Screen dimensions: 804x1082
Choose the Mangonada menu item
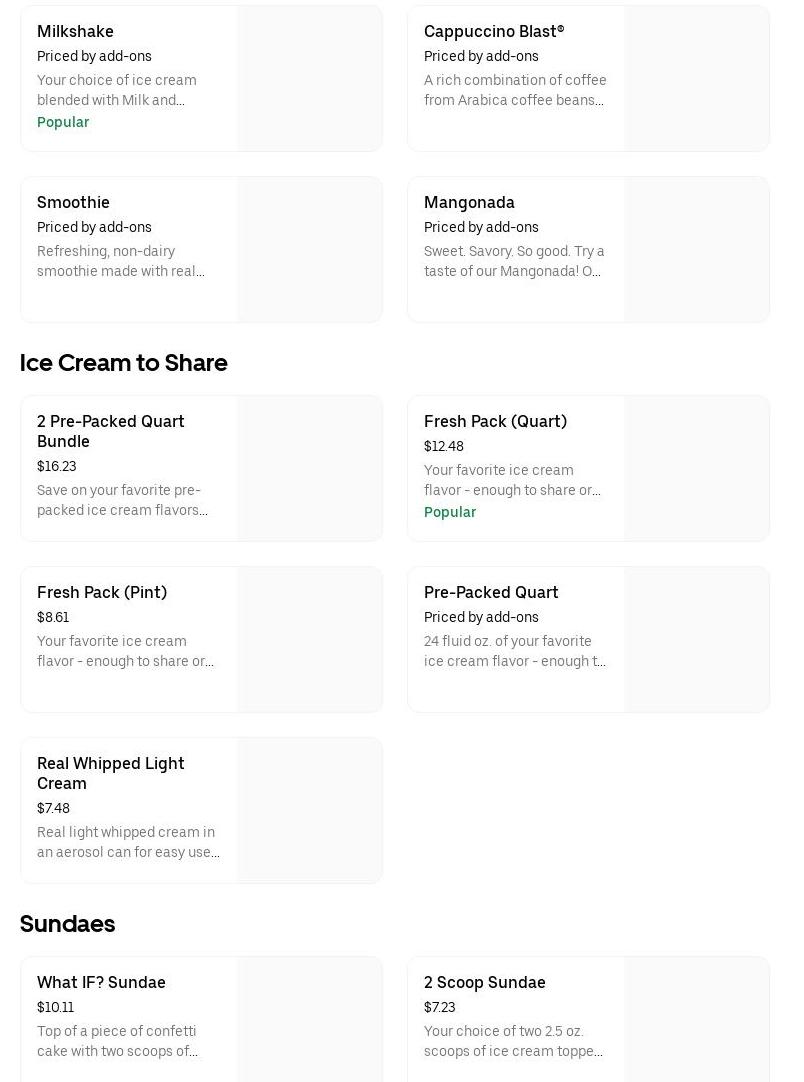tap(469, 203)
